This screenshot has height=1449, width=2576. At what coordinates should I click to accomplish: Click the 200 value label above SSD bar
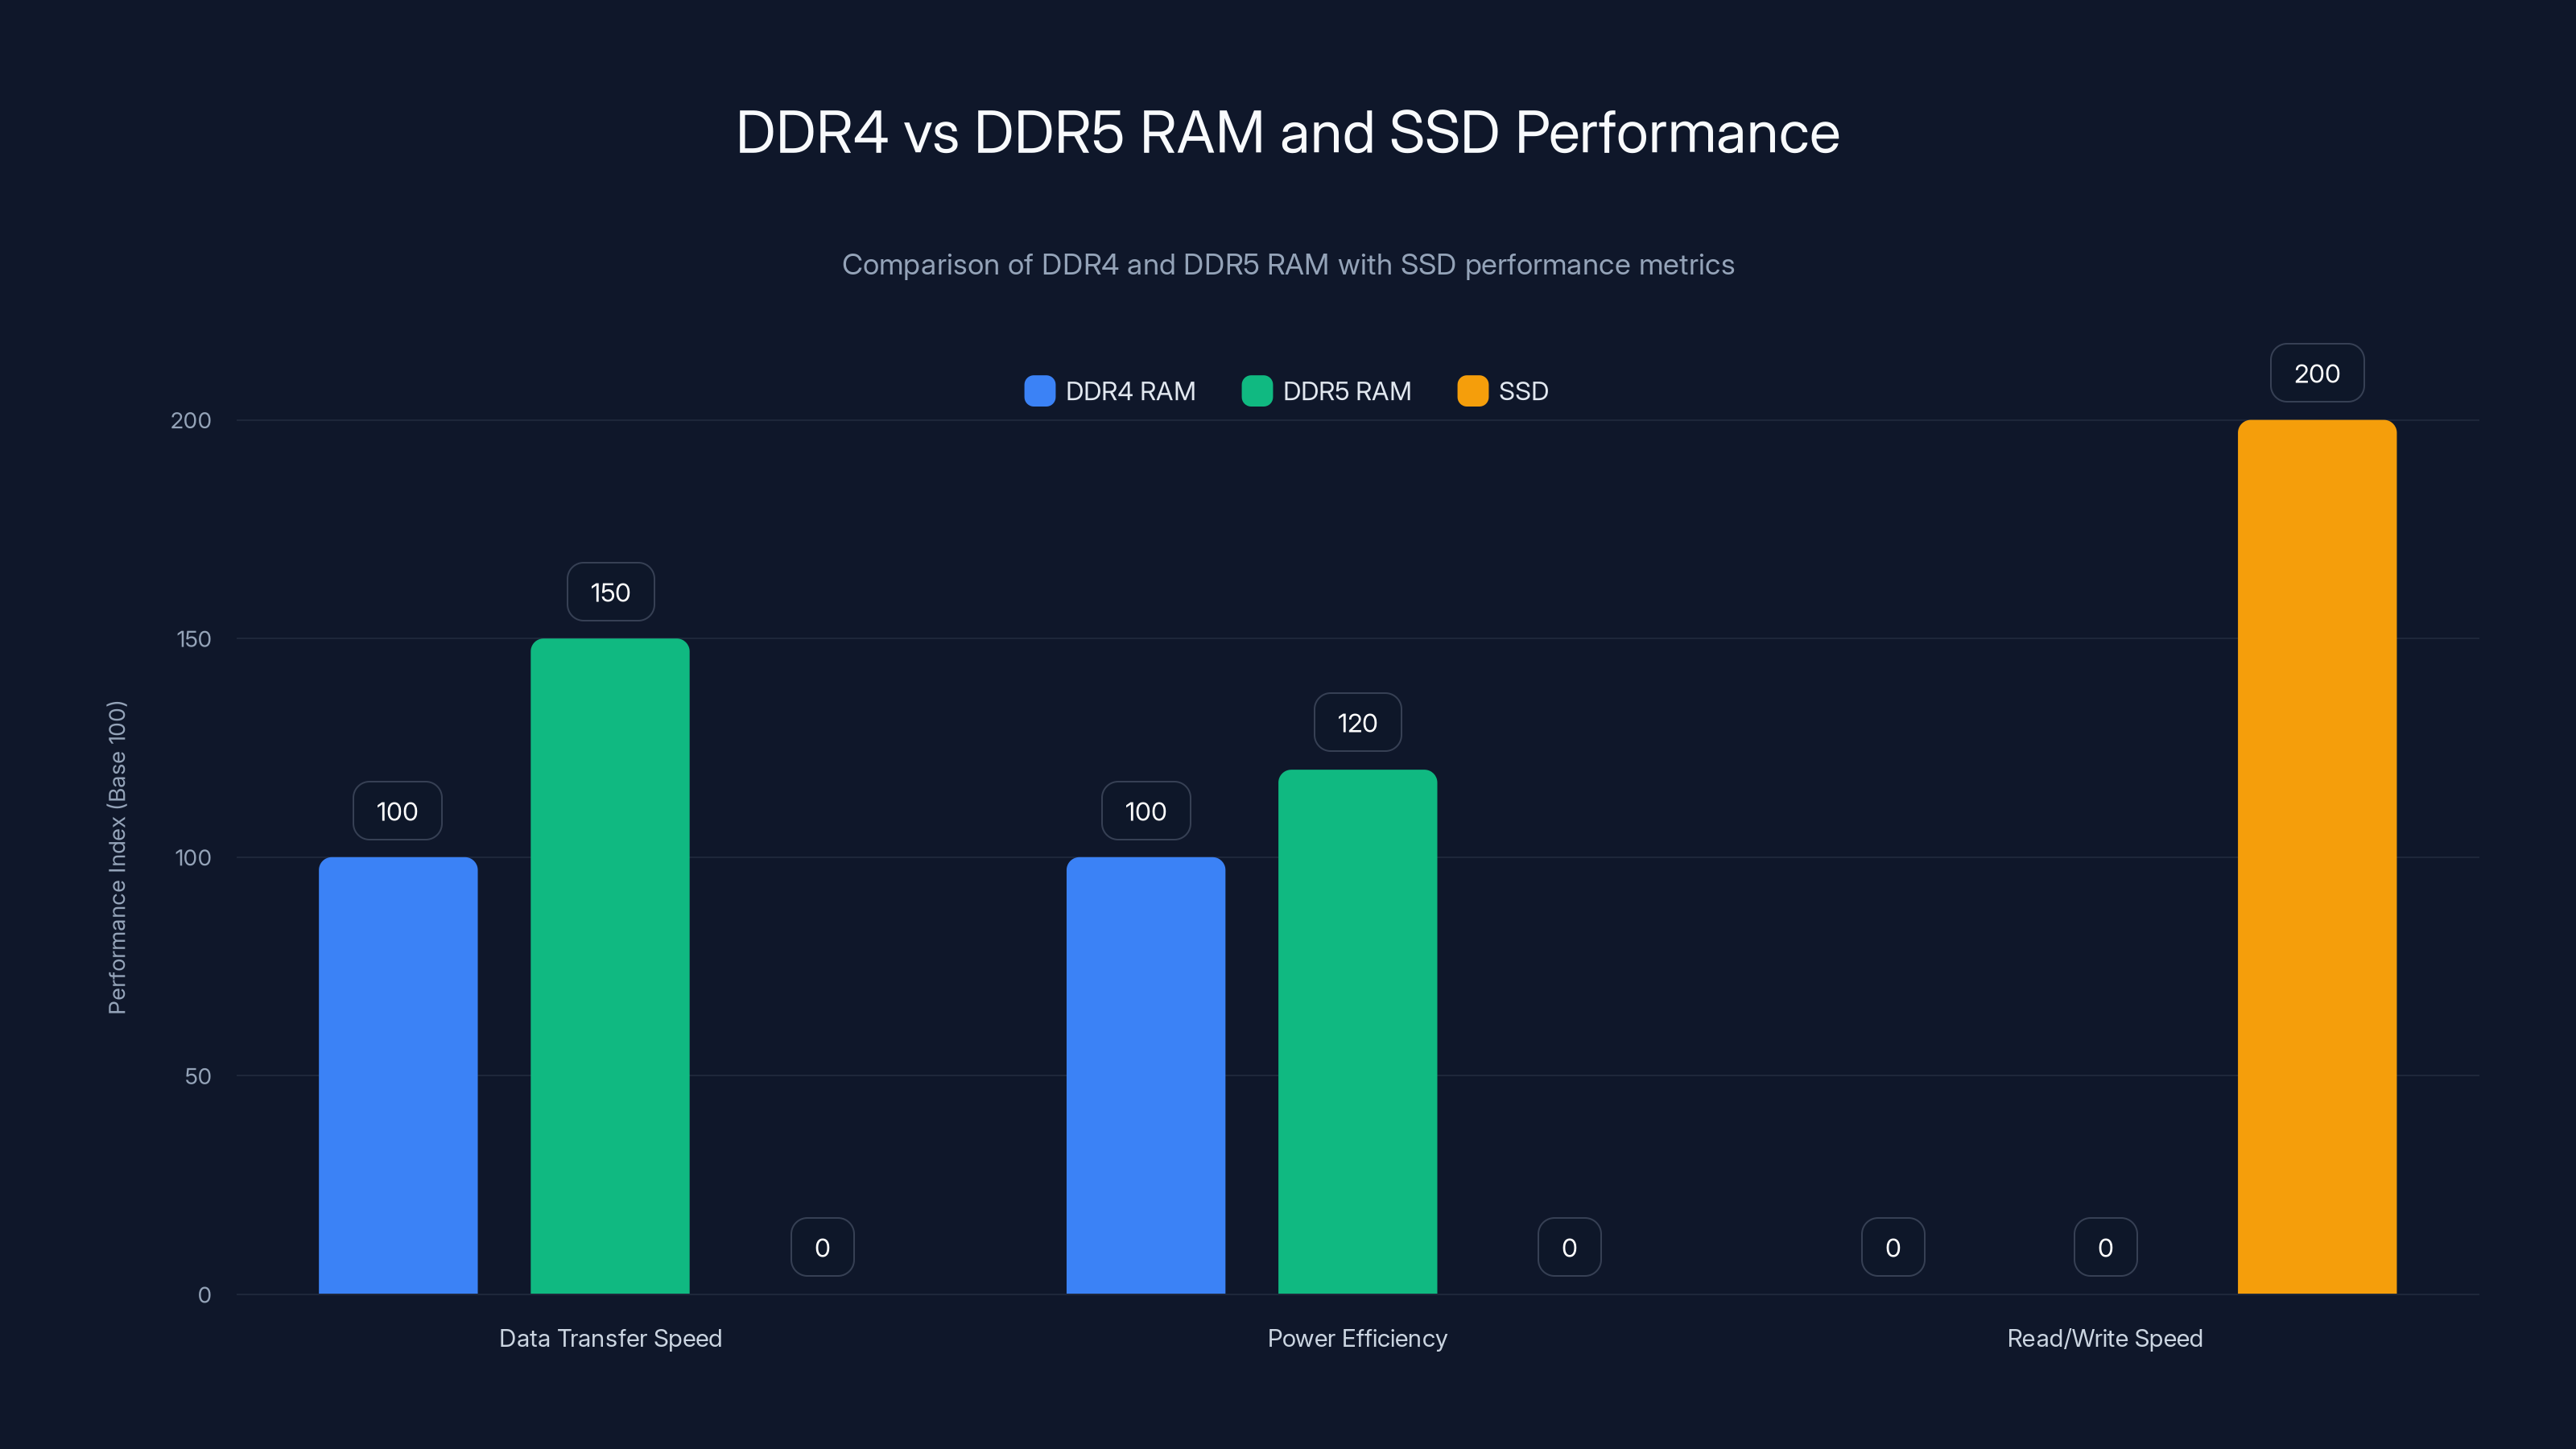coord(2317,373)
